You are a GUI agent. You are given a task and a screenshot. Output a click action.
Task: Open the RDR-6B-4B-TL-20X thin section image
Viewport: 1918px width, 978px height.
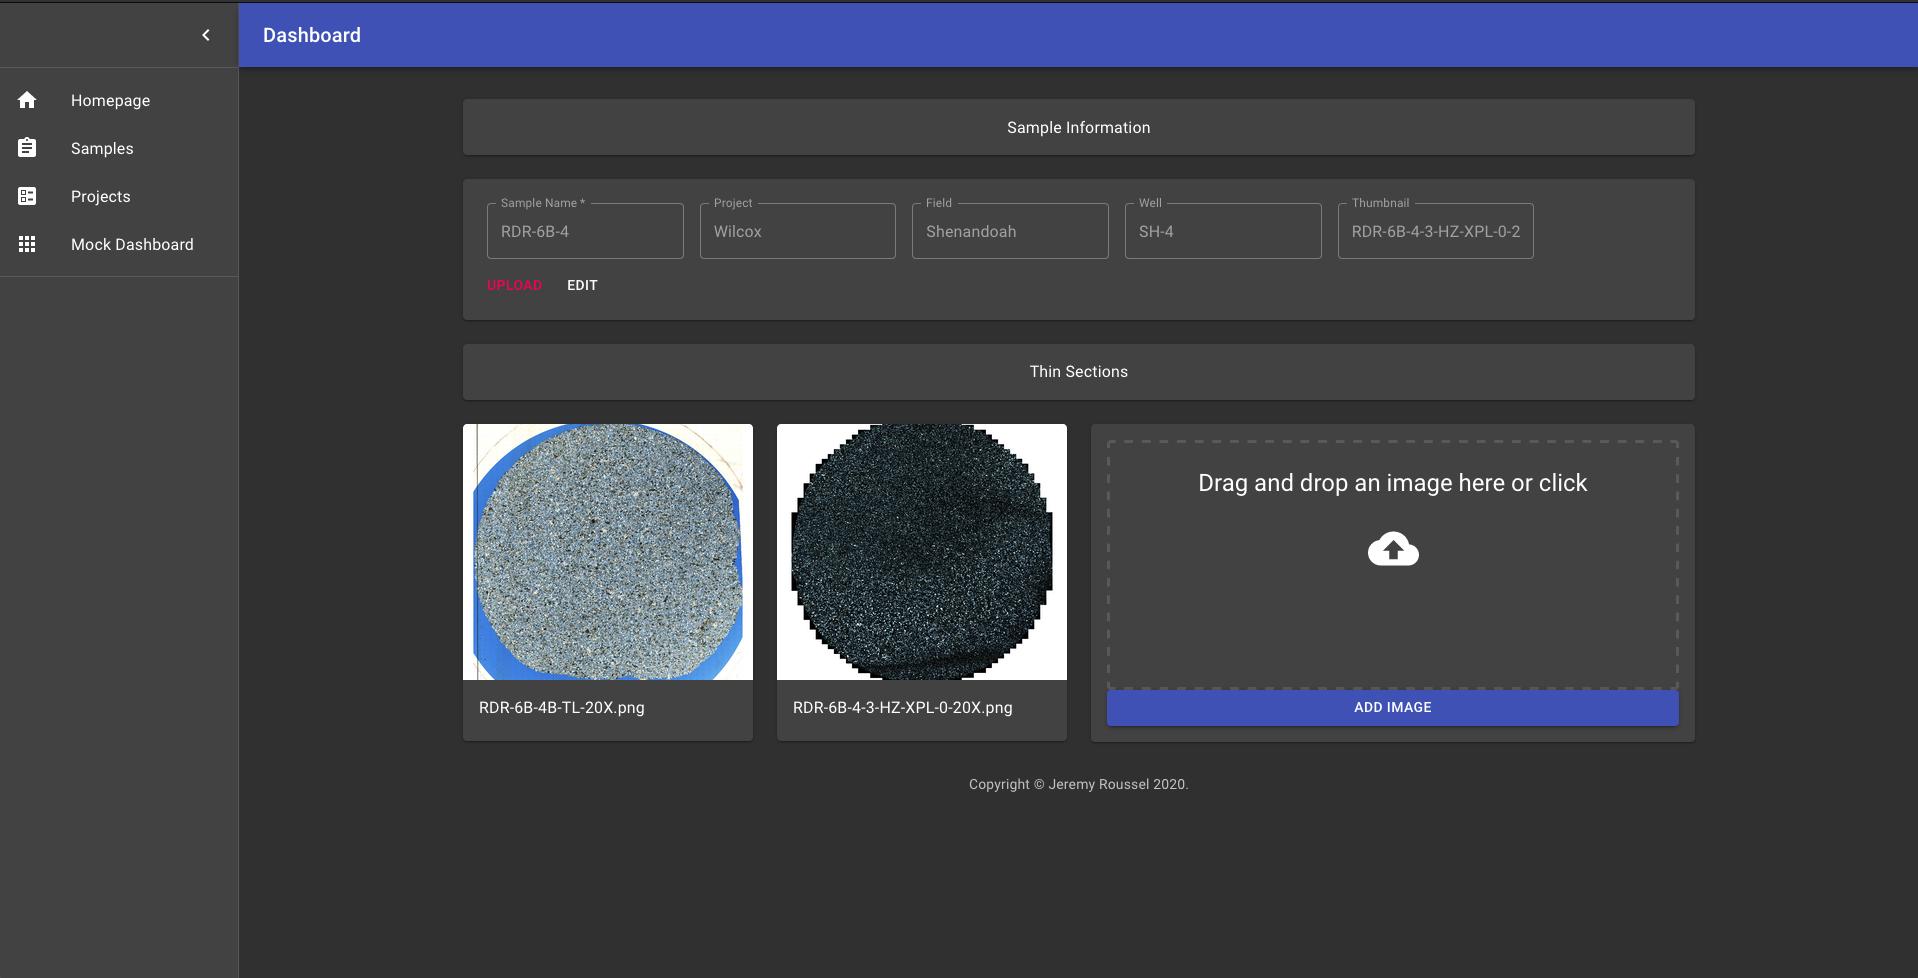pyautogui.click(x=608, y=552)
